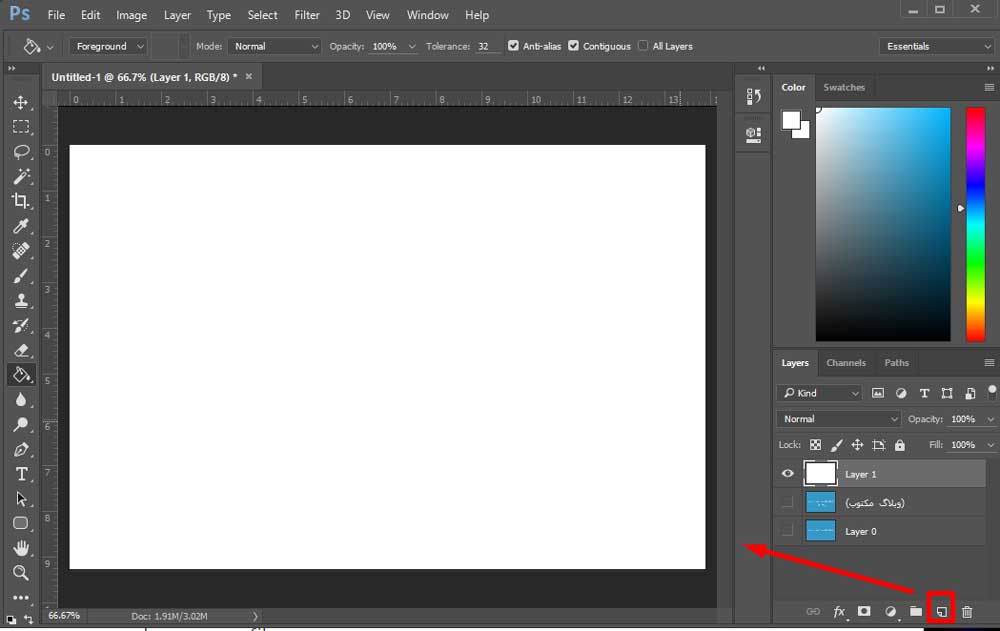
Task: Switch to the Swatches tab
Action: (844, 87)
